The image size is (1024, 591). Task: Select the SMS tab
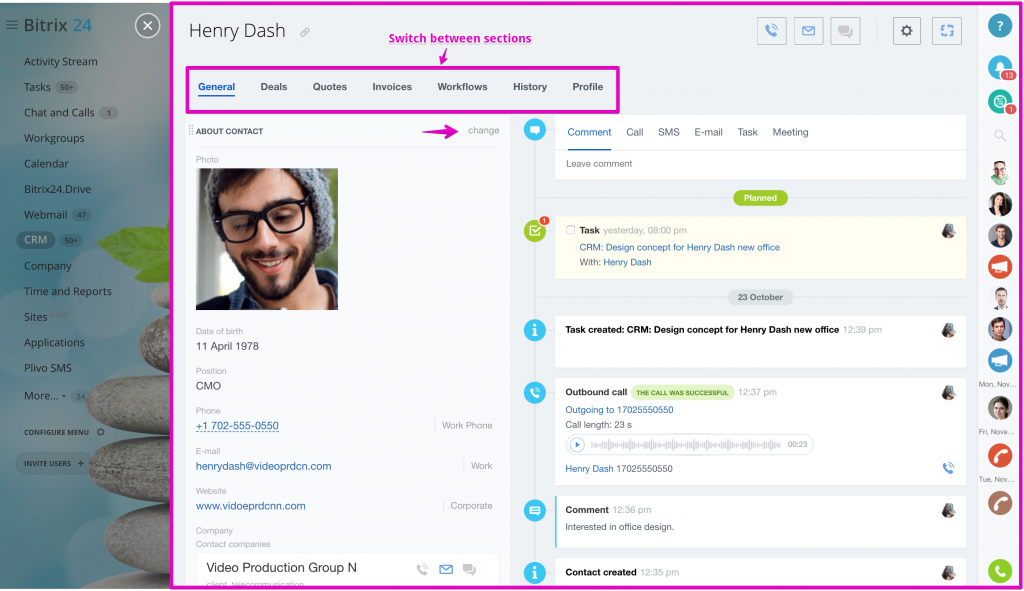point(669,132)
